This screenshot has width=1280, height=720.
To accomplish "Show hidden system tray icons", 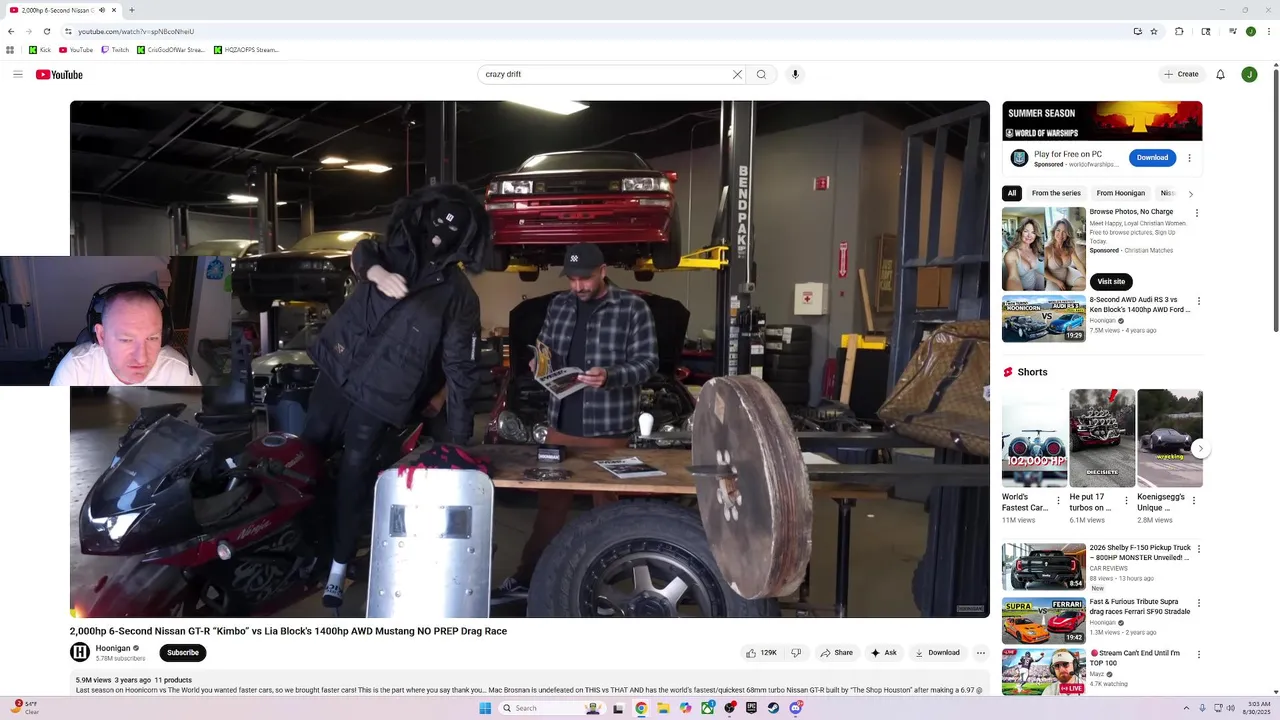I will tap(1189, 708).
